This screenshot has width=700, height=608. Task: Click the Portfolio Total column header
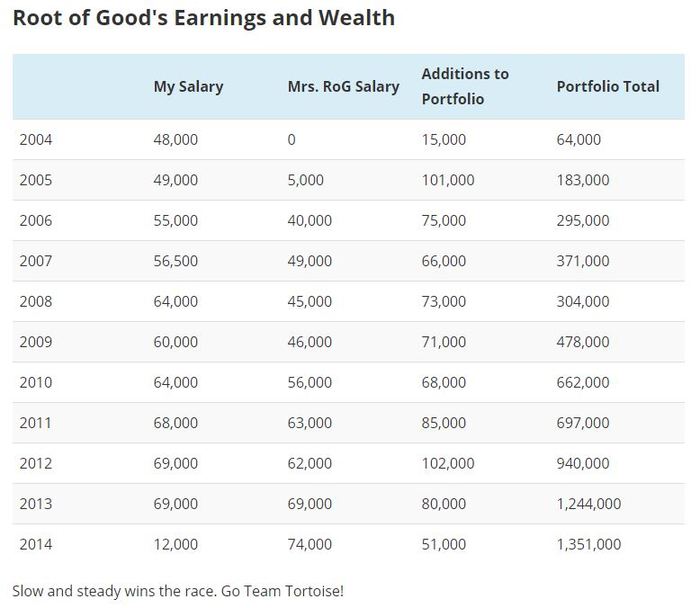(x=608, y=87)
